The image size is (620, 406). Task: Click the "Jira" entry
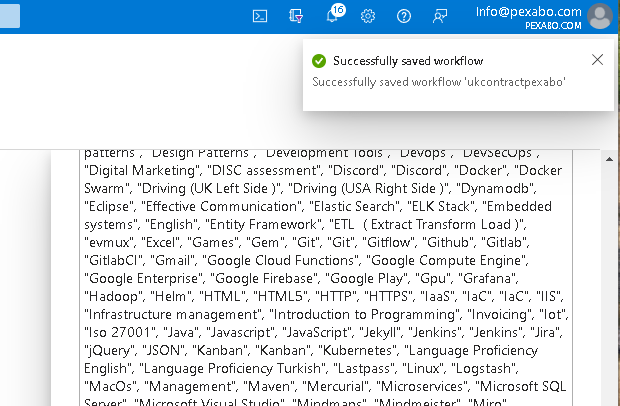[545, 332]
